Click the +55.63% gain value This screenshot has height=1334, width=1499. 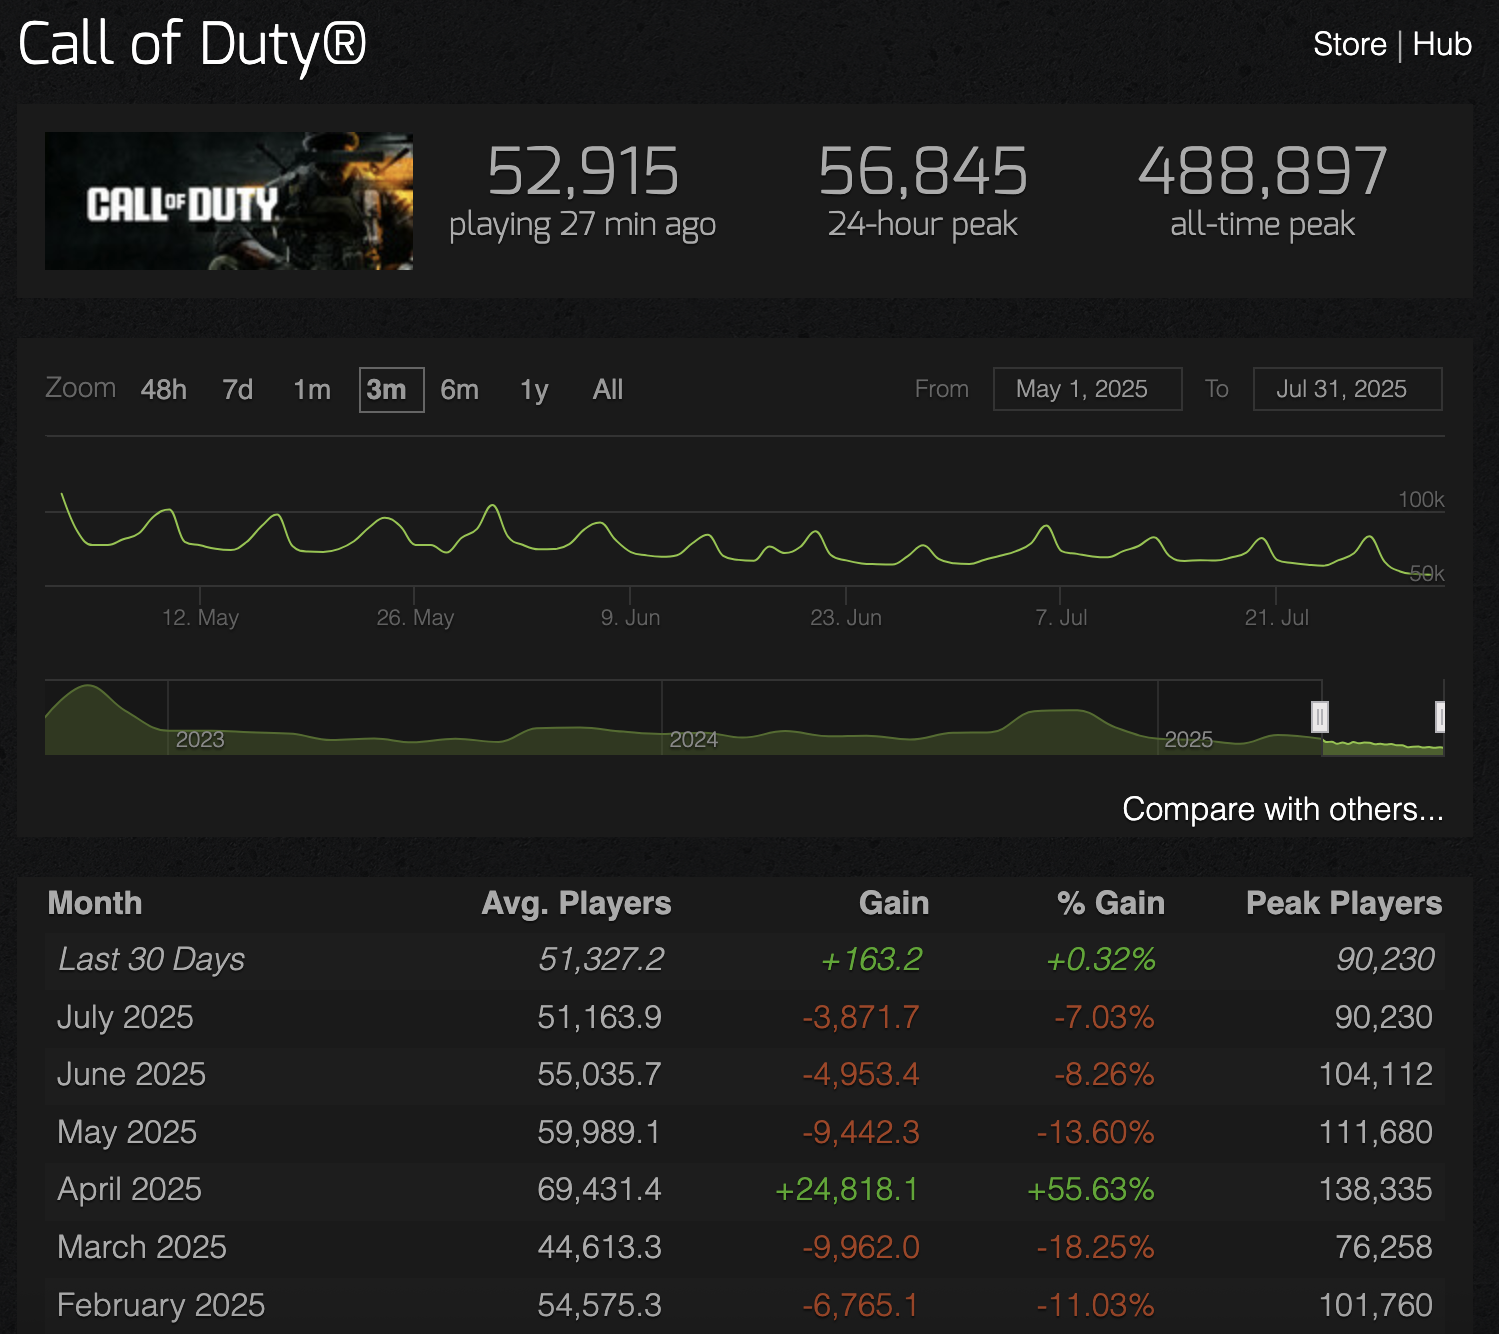pyautogui.click(x=1091, y=1189)
